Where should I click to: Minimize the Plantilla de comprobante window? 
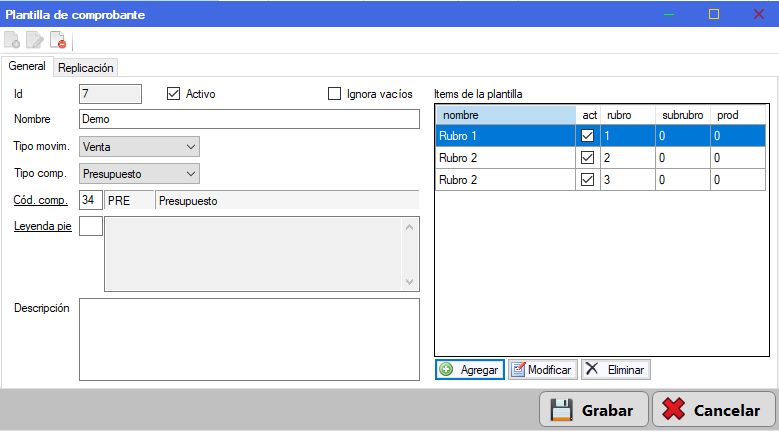pos(669,14)
